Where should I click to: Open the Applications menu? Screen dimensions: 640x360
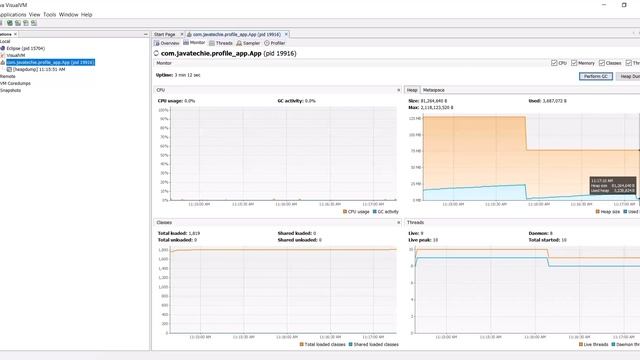[x=13, y=15]
